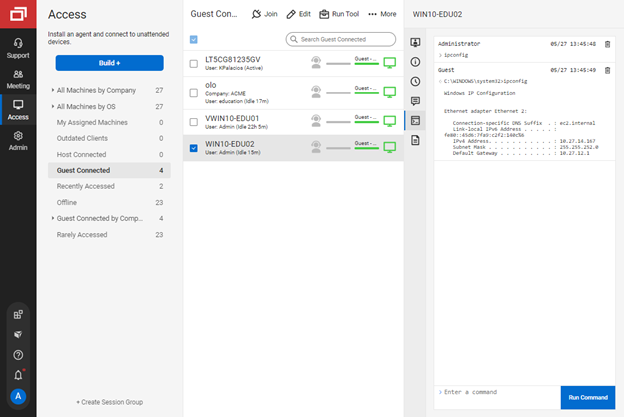Open the notifications bell
624x417 pixels.
point(18,375)
